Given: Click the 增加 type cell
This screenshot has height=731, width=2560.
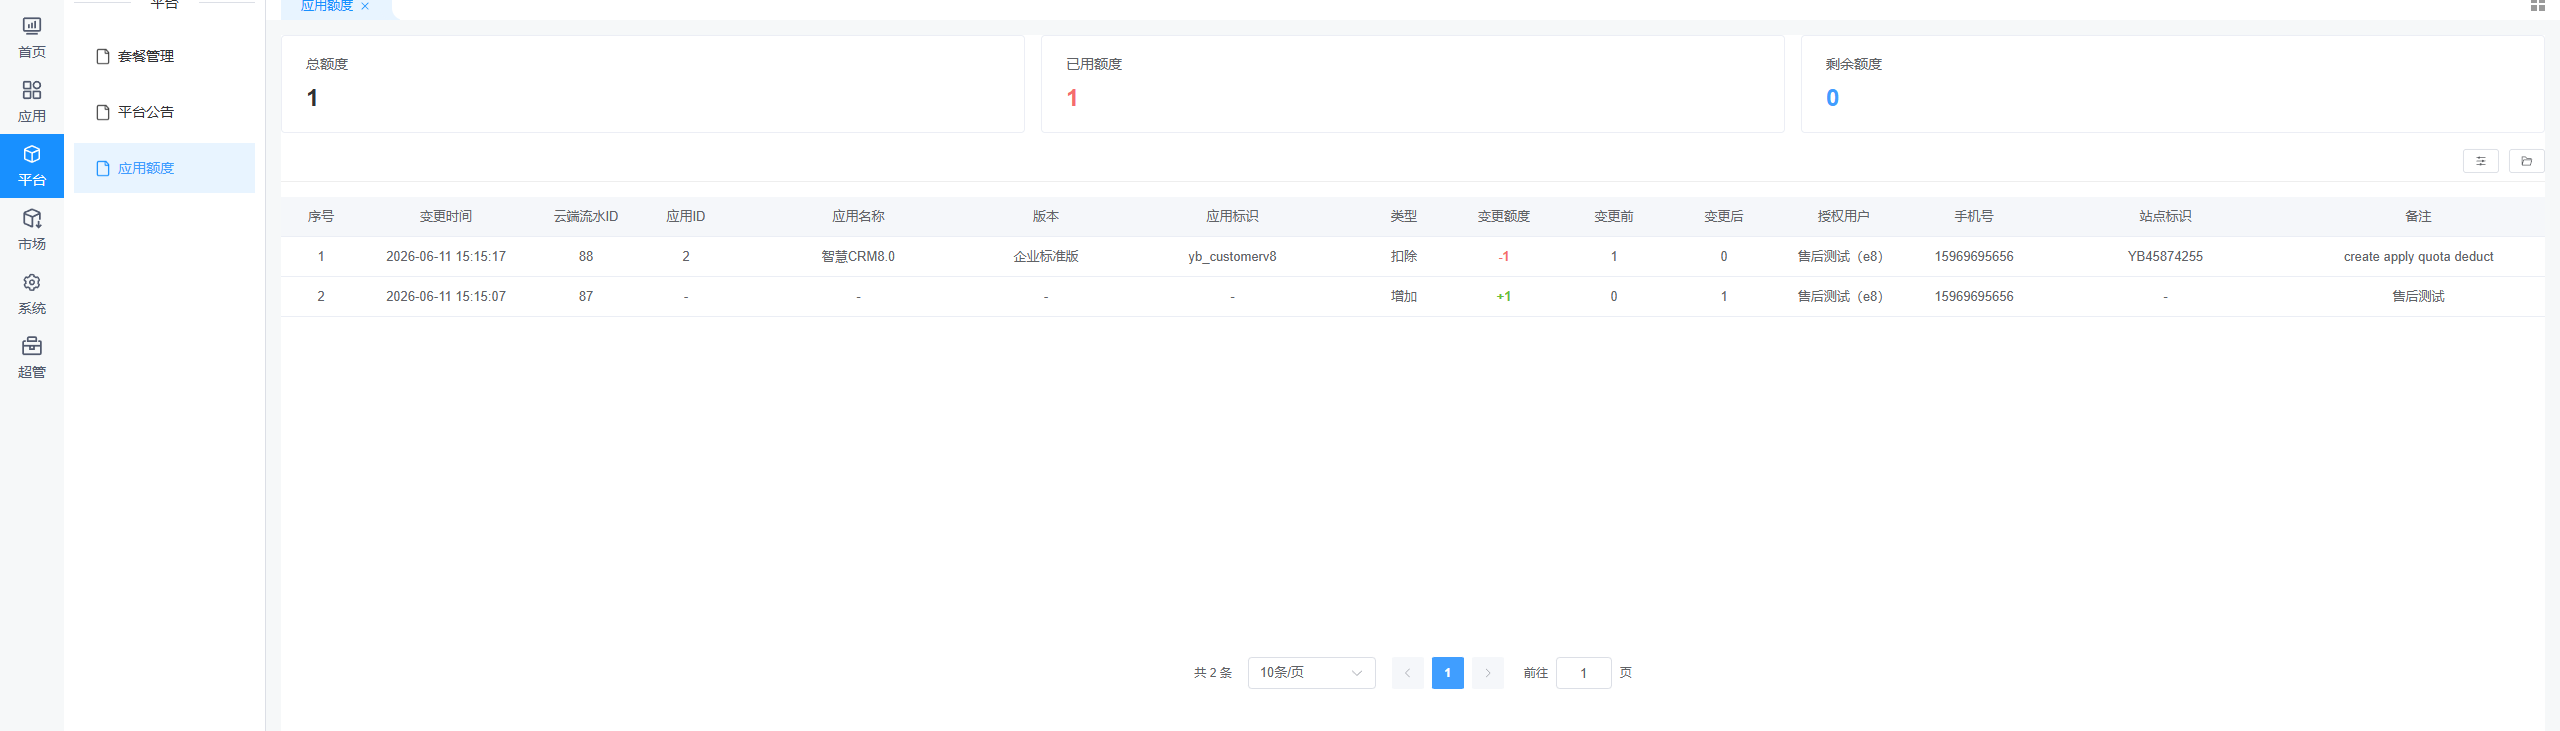Looking at the screenshot, I should [1403, 297].
